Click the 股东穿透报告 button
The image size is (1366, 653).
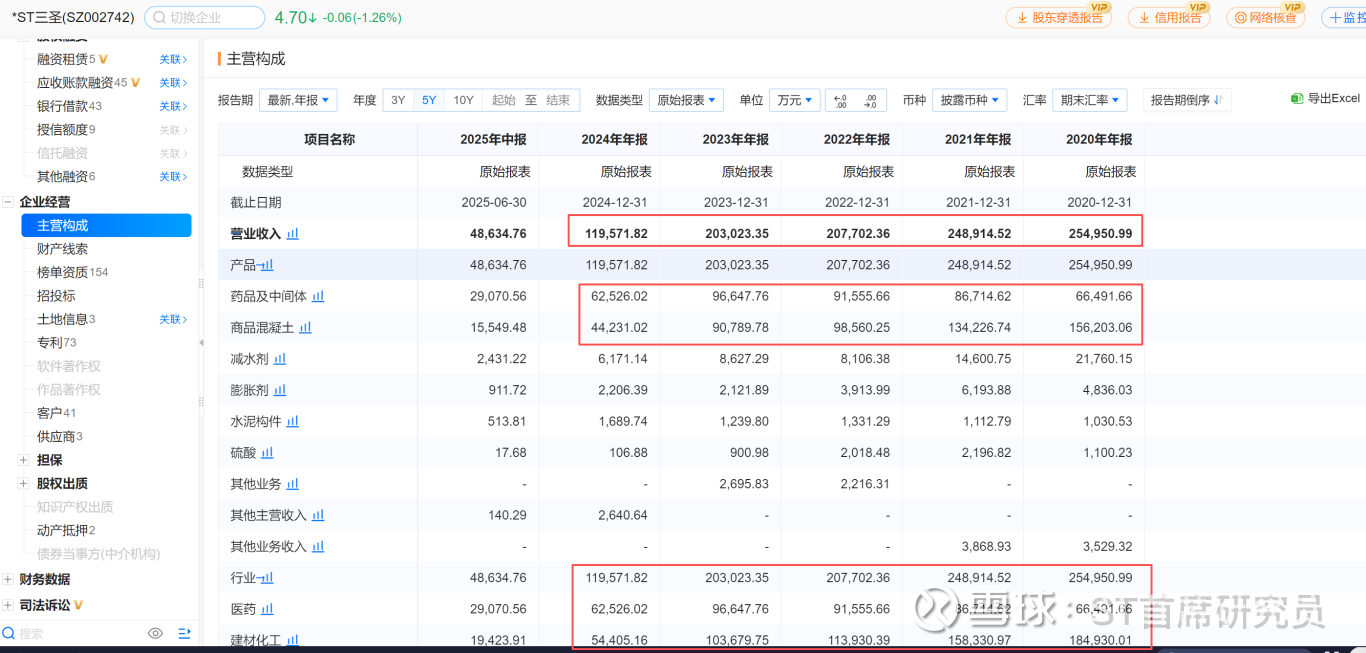tap(1059, 18)
